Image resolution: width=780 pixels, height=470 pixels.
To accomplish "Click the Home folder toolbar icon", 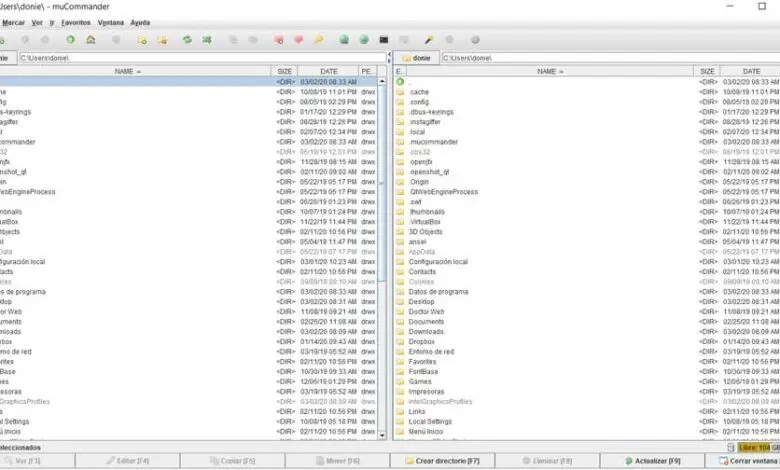I will point(91,39).
